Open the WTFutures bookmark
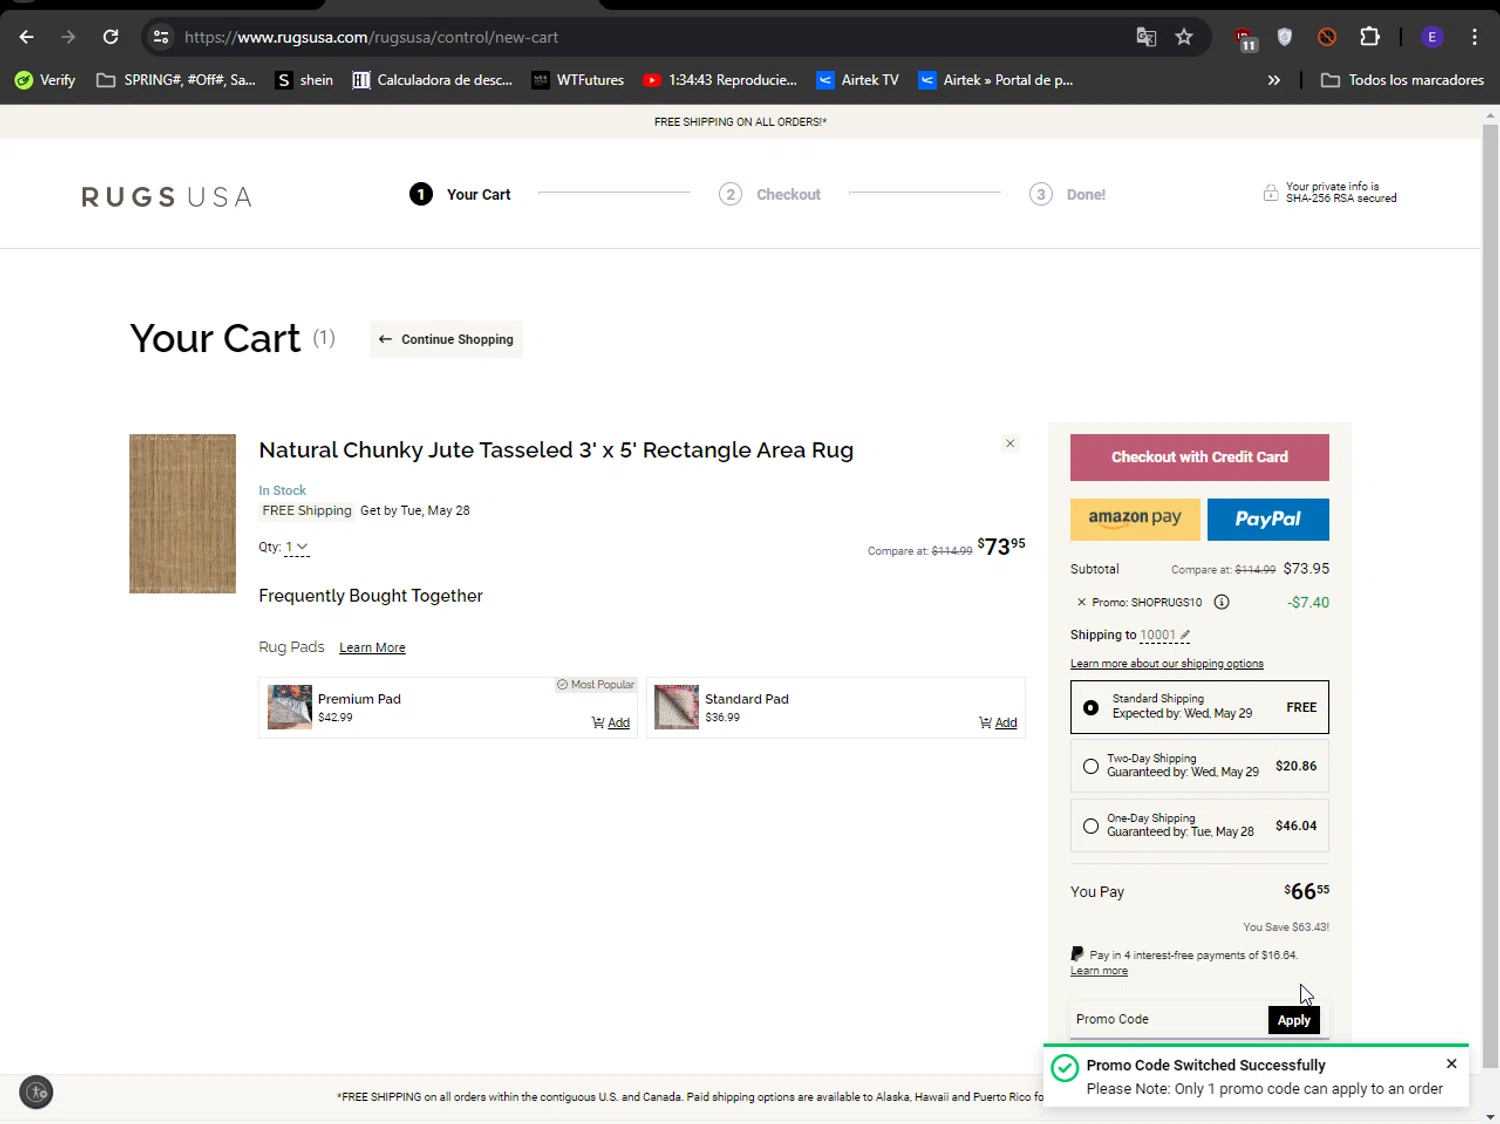The image size is (1500, 1124). (578, 80)
